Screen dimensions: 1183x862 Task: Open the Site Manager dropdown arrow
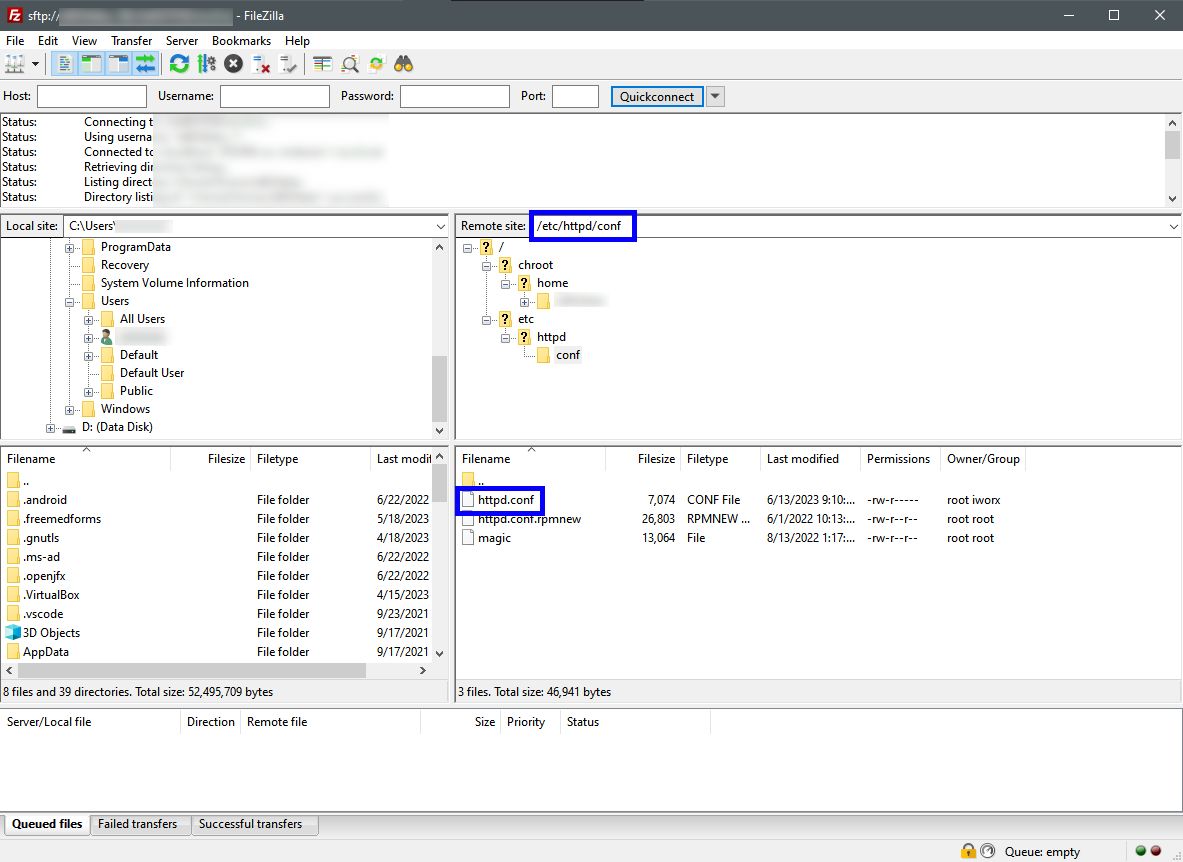pyautogui.click(x=35, y=63)
